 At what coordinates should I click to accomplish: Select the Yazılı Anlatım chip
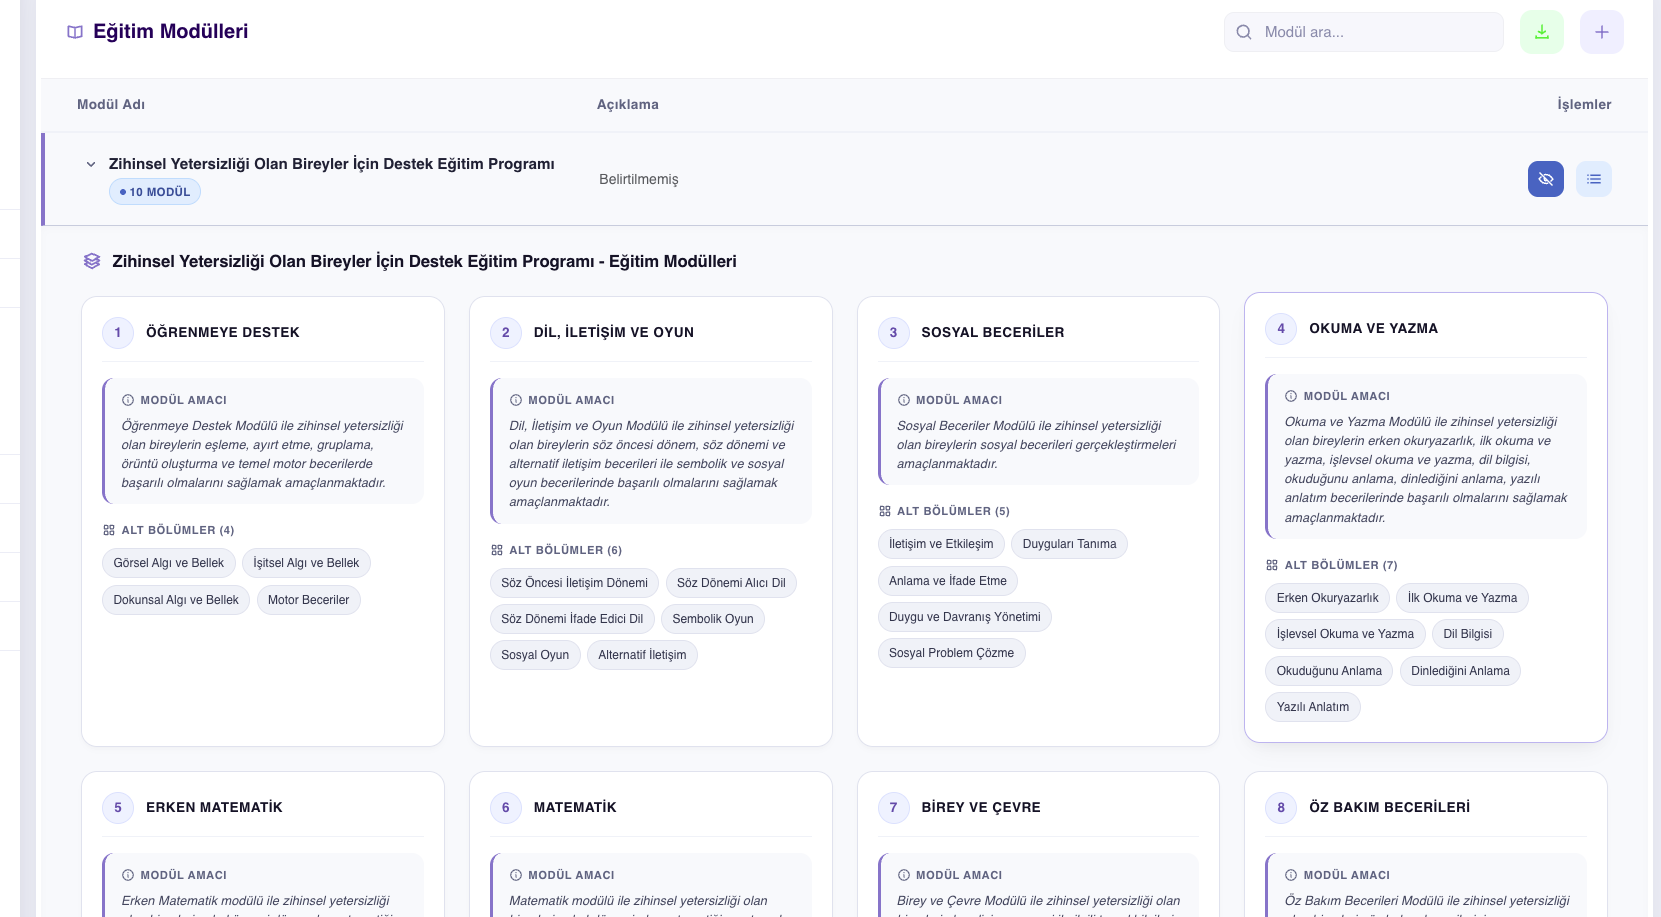tap(1313, 707)
